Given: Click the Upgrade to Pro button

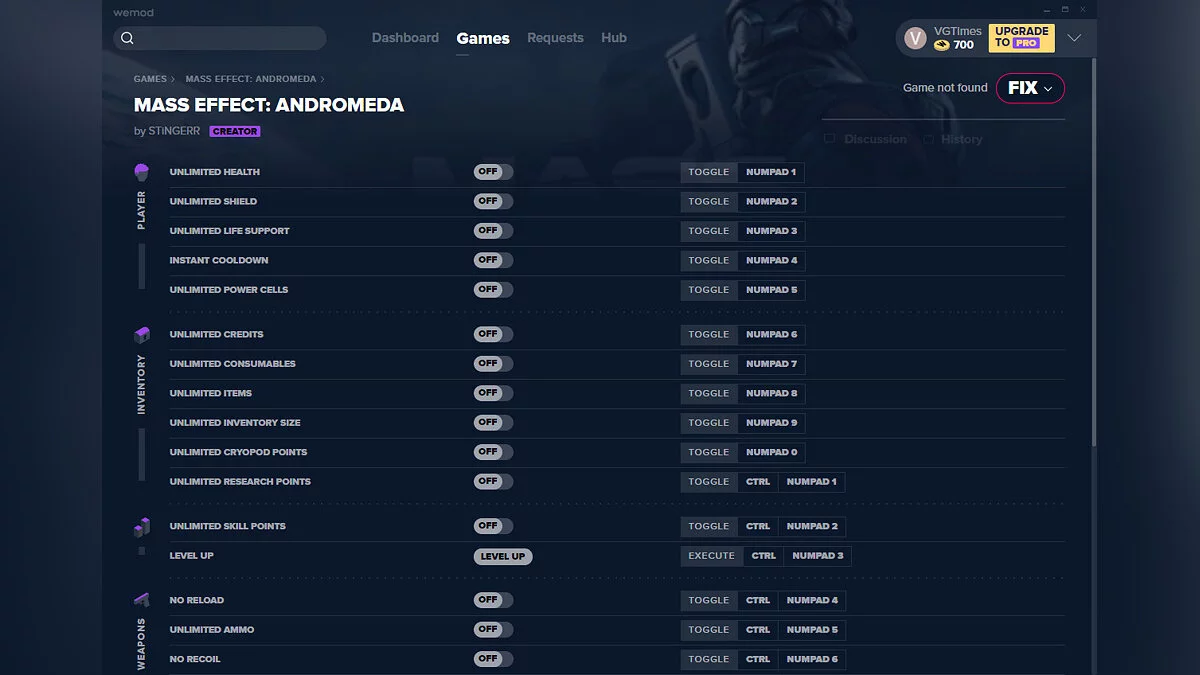Looking at the screenshot, I should coord(1021,38).
